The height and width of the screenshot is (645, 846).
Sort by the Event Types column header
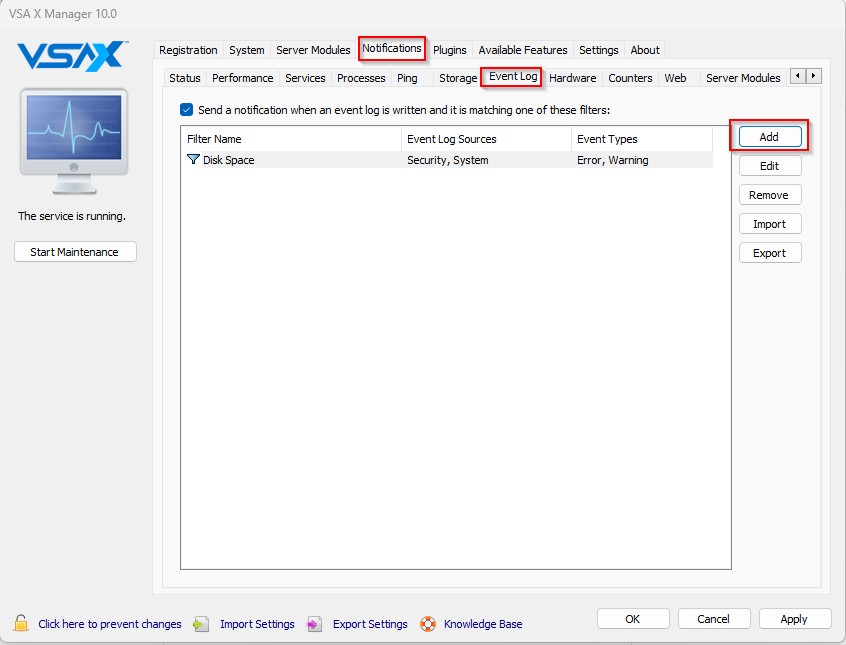click(x=642, y=139)
